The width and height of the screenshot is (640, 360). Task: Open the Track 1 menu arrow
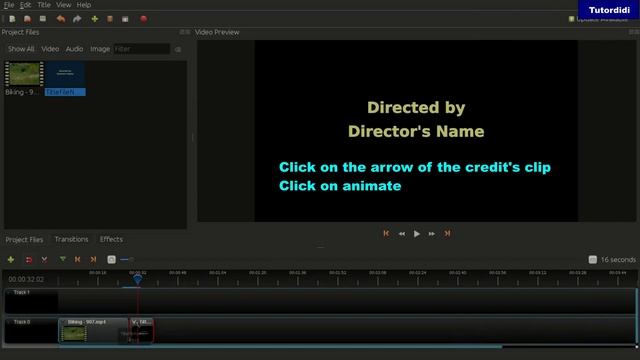(x=9, y=292)
